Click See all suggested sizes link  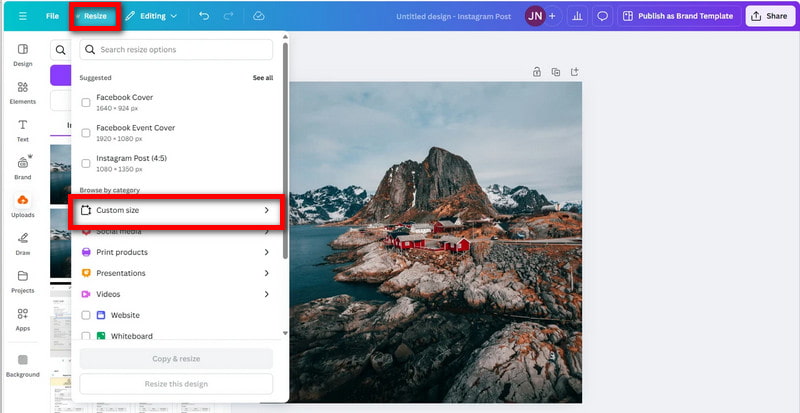click(x=262, y=78)
